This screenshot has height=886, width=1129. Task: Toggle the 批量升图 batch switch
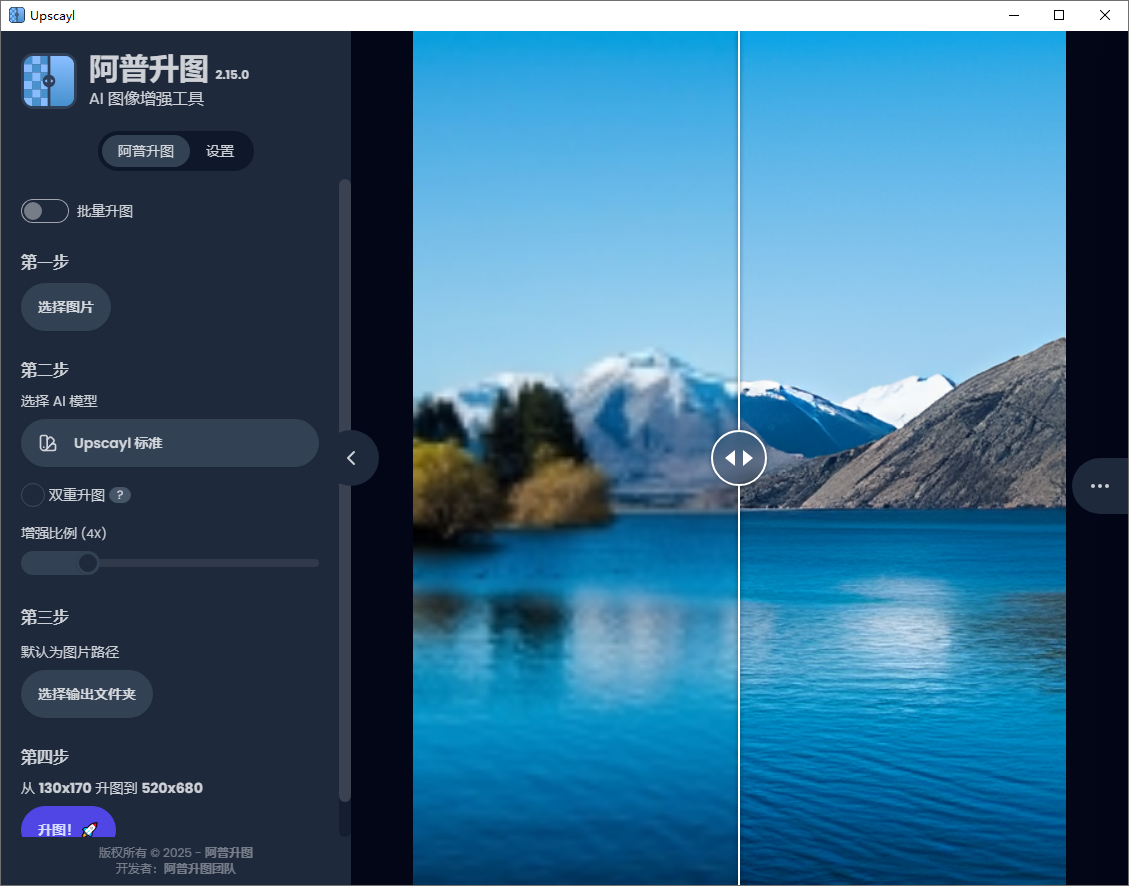[45, 211]
